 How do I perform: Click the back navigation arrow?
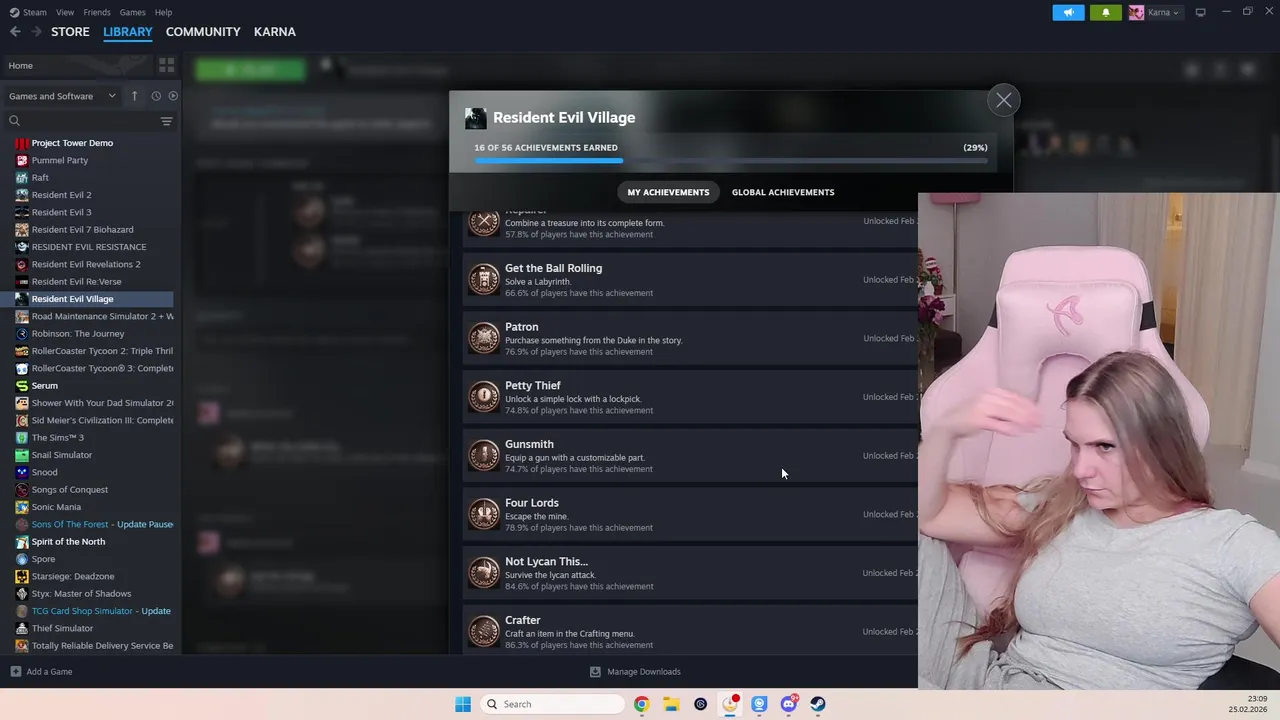point(15,32)
